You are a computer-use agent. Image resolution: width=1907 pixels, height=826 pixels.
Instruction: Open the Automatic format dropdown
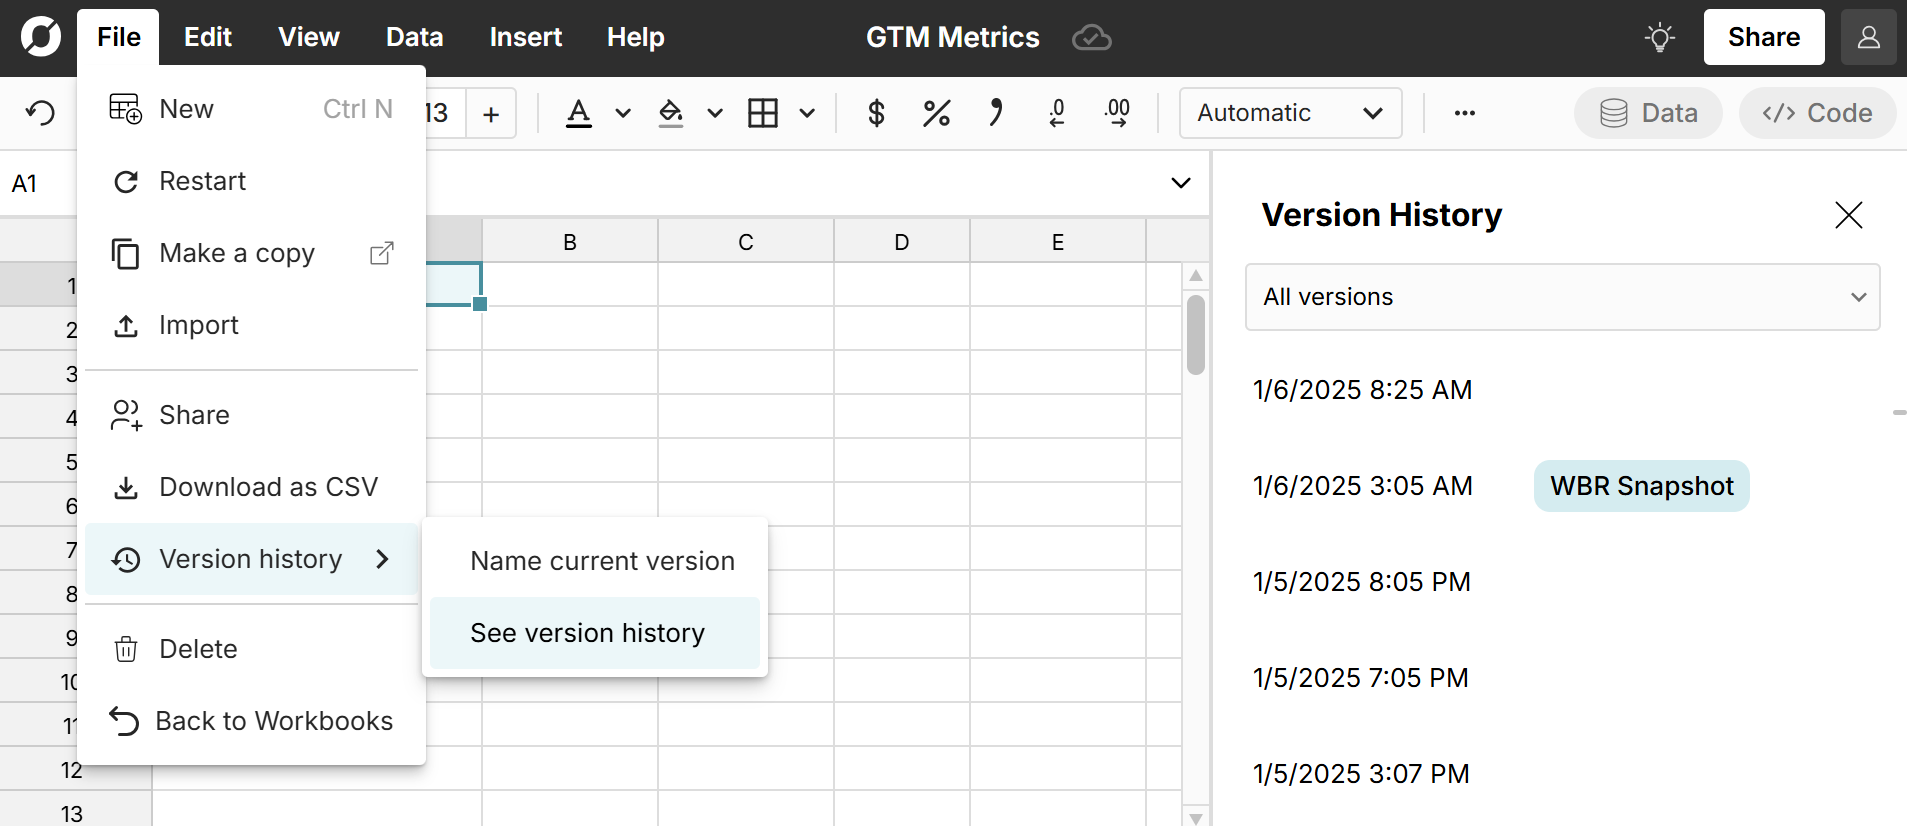[1289, 113]
